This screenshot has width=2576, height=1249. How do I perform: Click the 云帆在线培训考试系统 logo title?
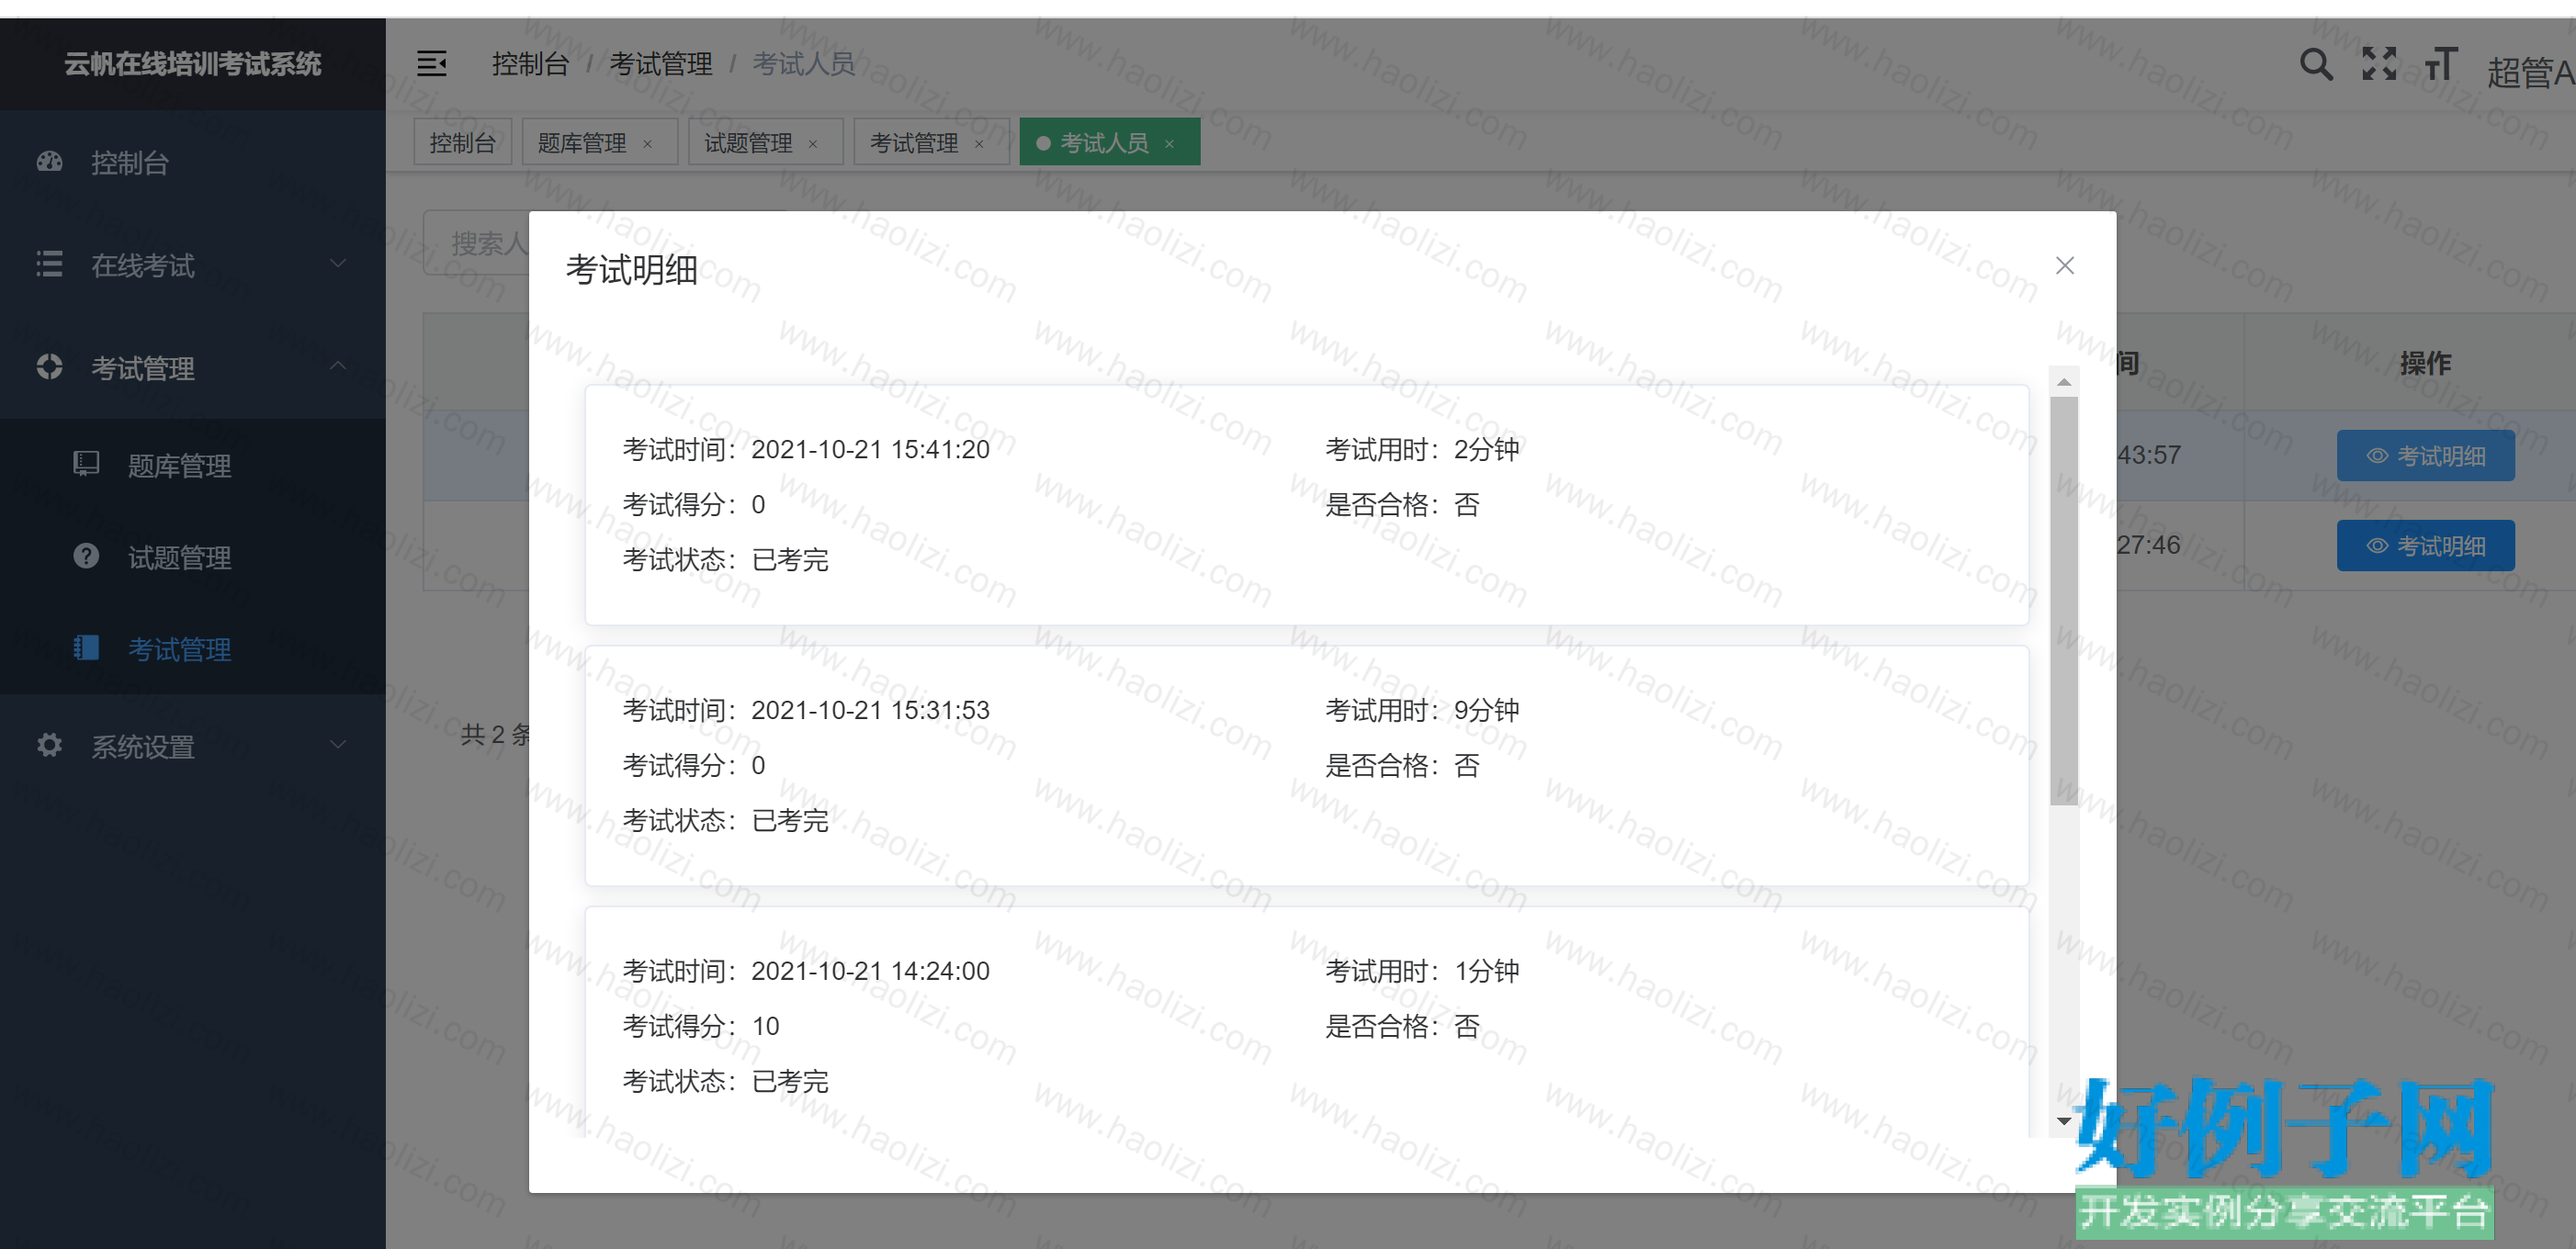(x=193, y=64)
